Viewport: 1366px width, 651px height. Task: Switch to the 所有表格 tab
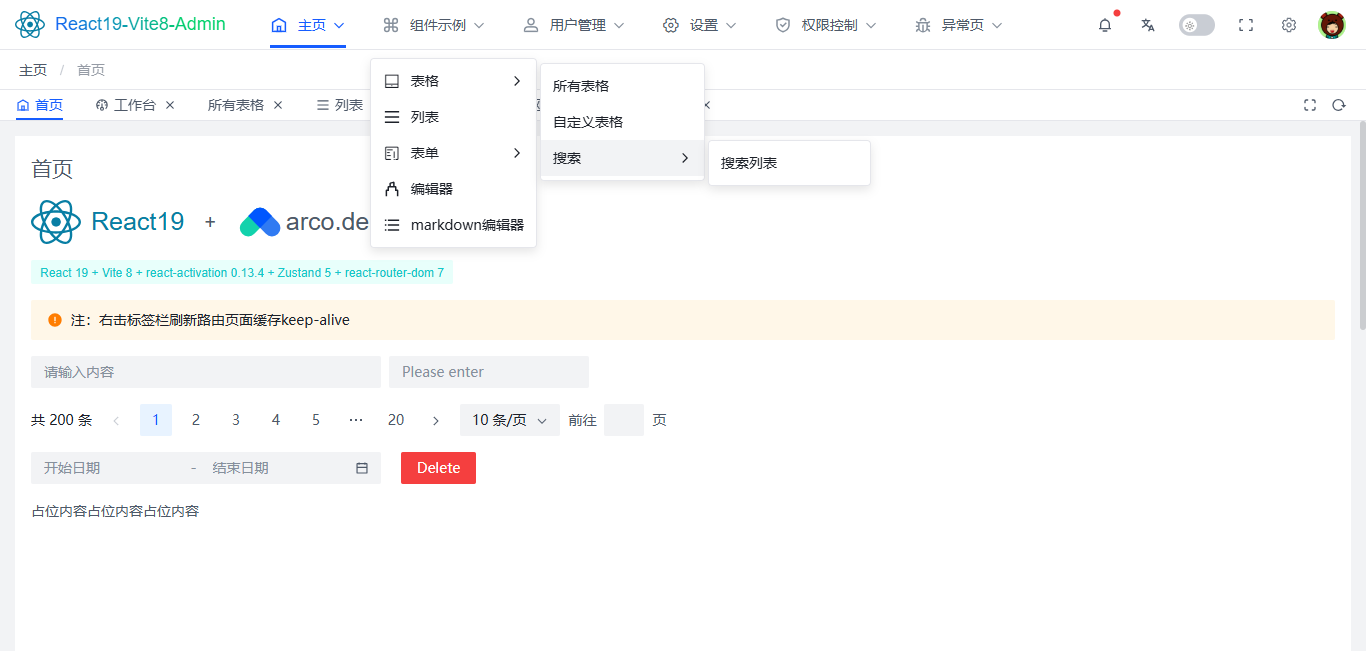point(236,105)
